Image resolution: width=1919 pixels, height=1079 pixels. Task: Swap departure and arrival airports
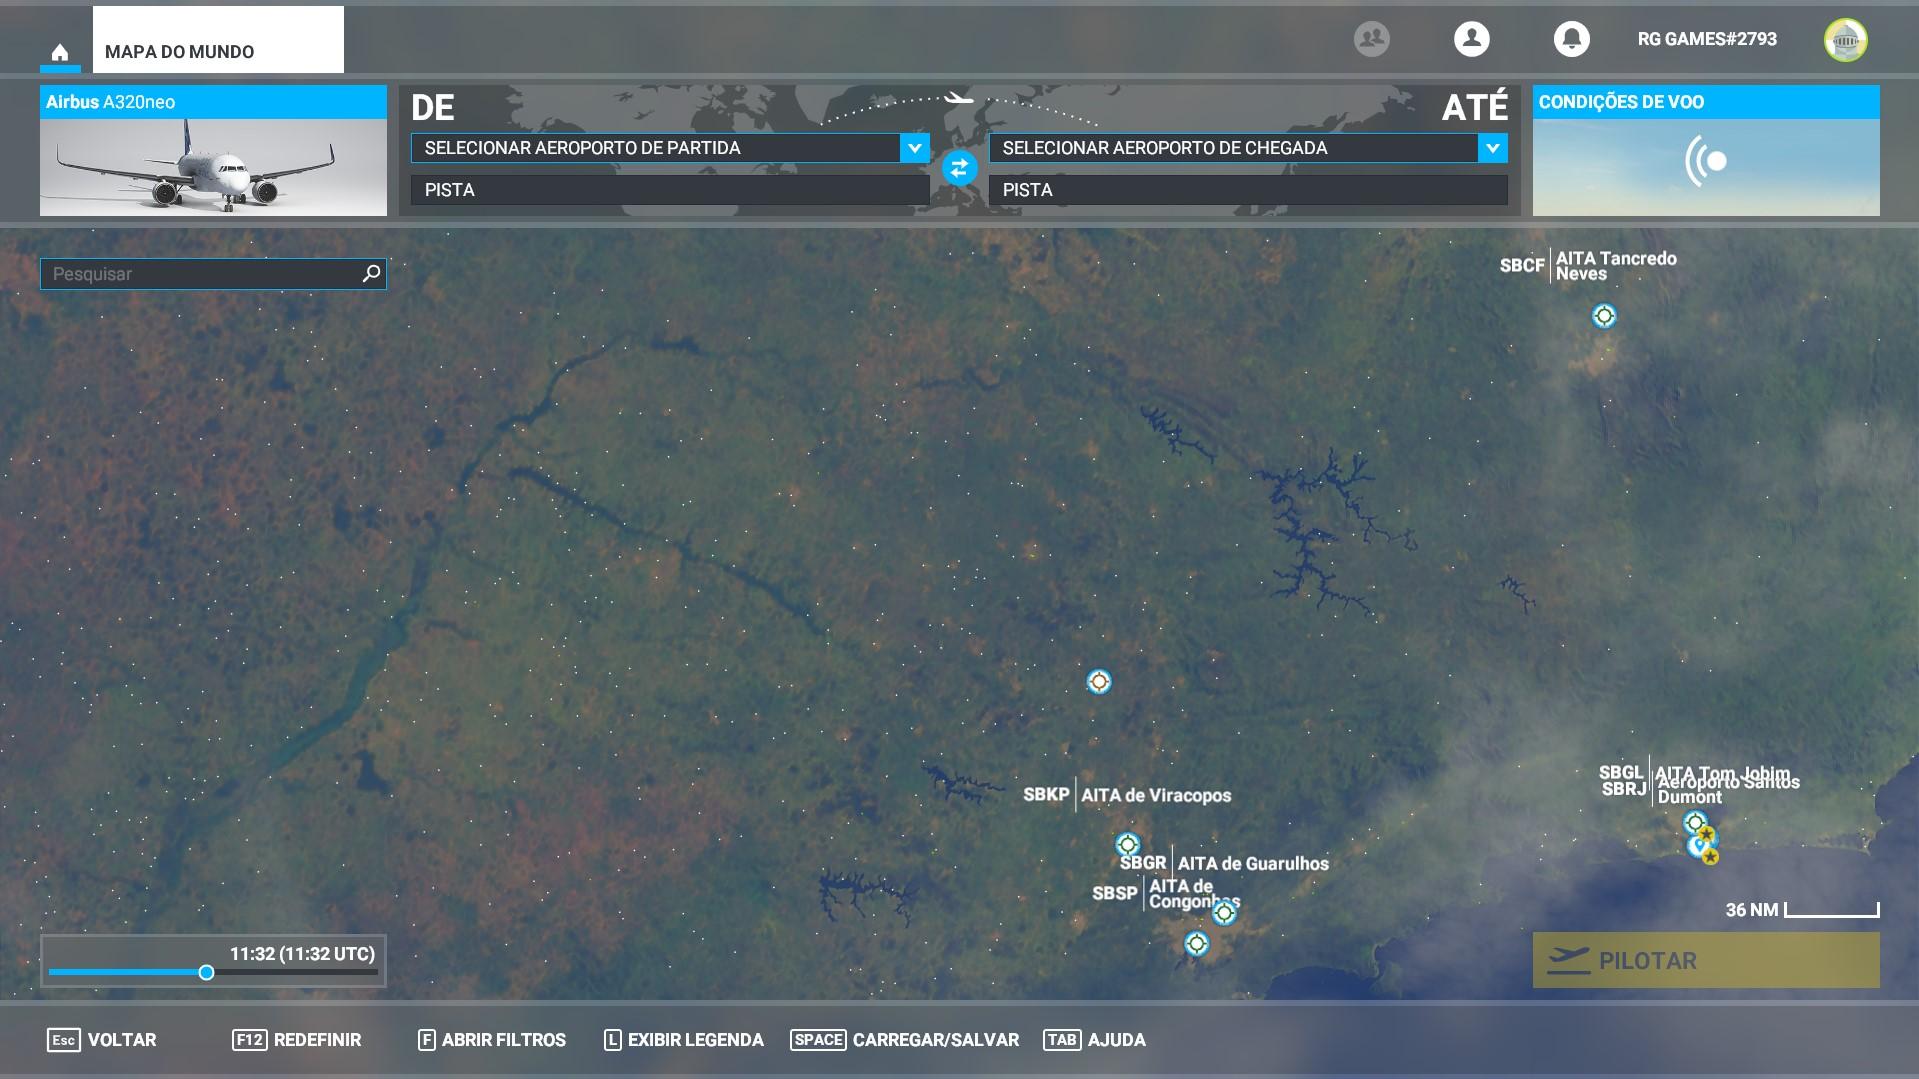(x=959, y=168)
